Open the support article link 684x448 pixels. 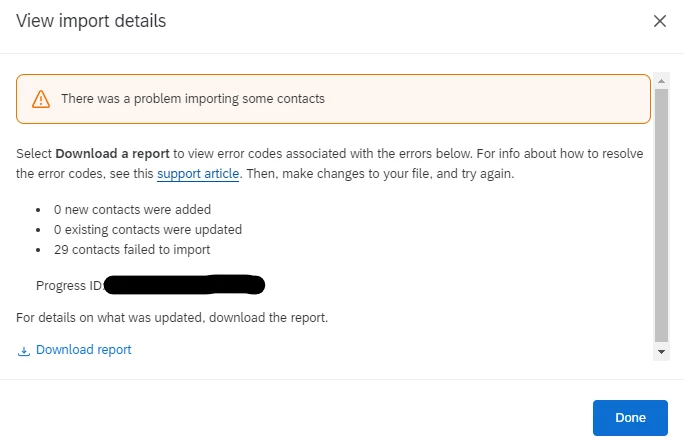[x=198, y=174]
